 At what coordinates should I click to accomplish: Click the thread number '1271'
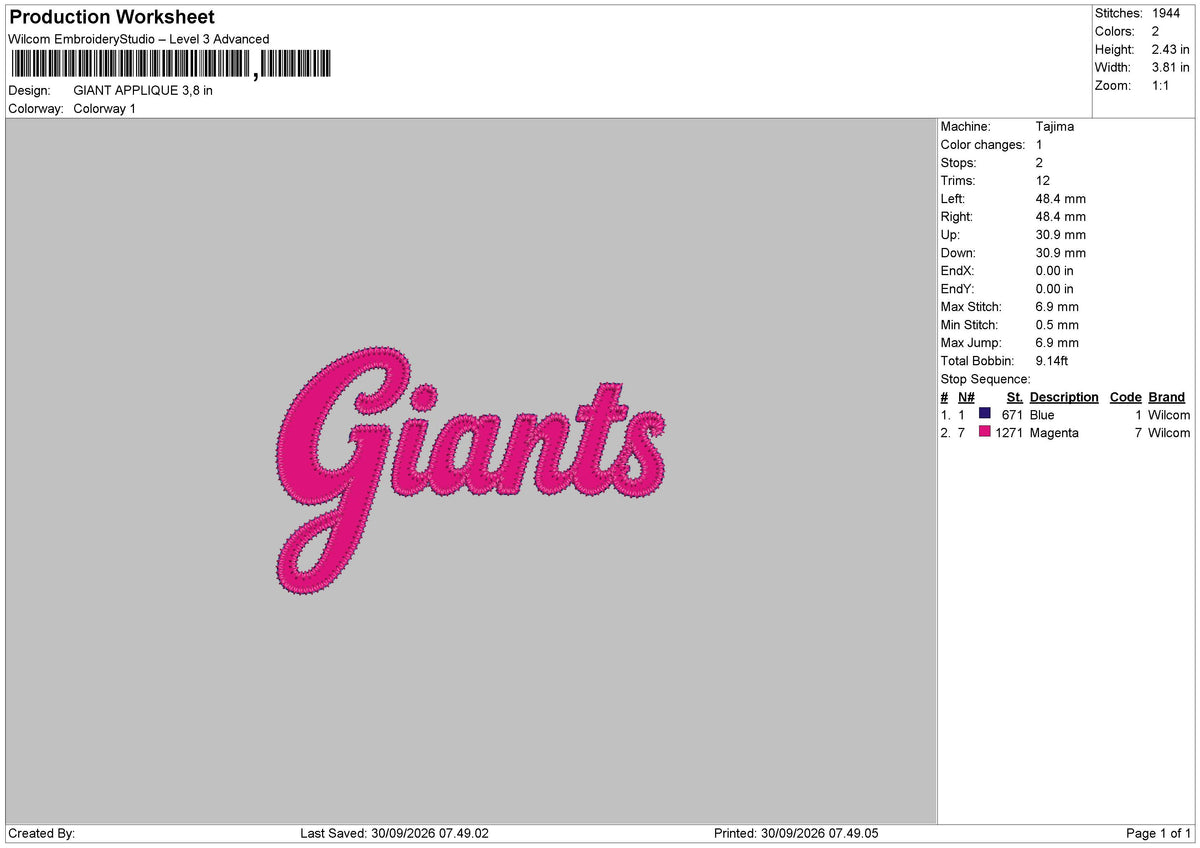[x=1009, y=432]
